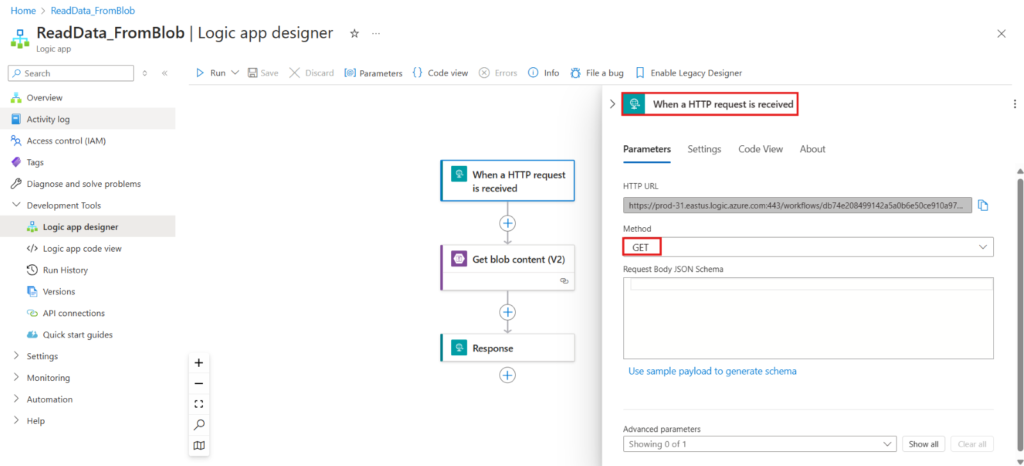
Task: Click the Request Body JSON Schema box
Action: tap(808, 318)
